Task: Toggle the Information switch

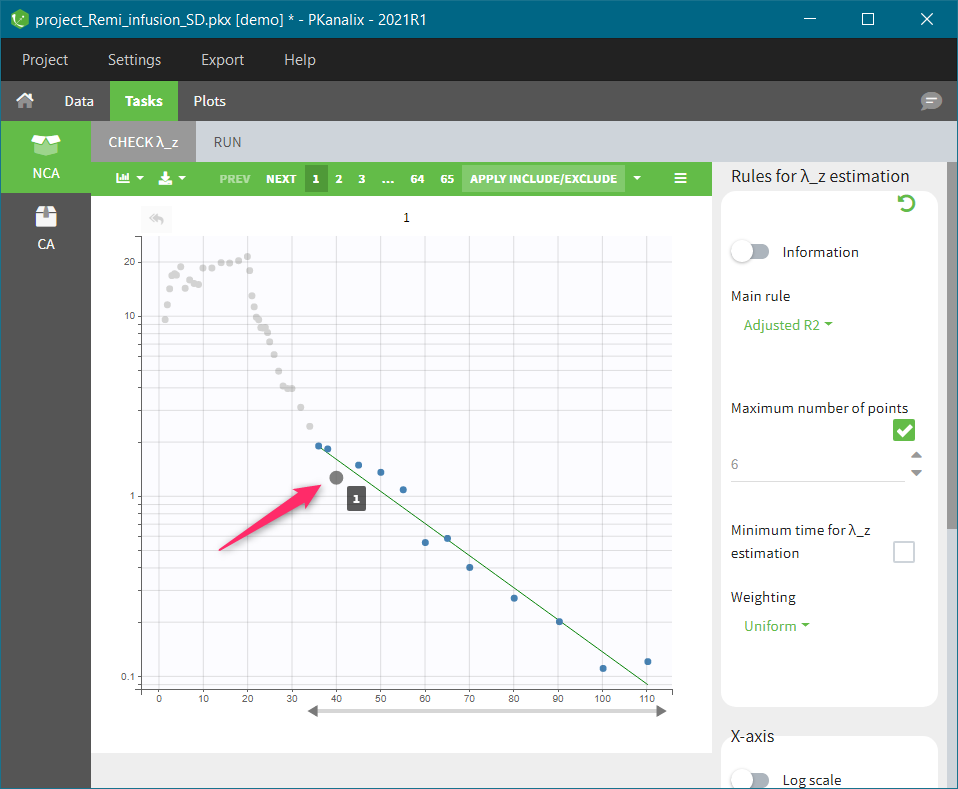Action: click(750, 252)
